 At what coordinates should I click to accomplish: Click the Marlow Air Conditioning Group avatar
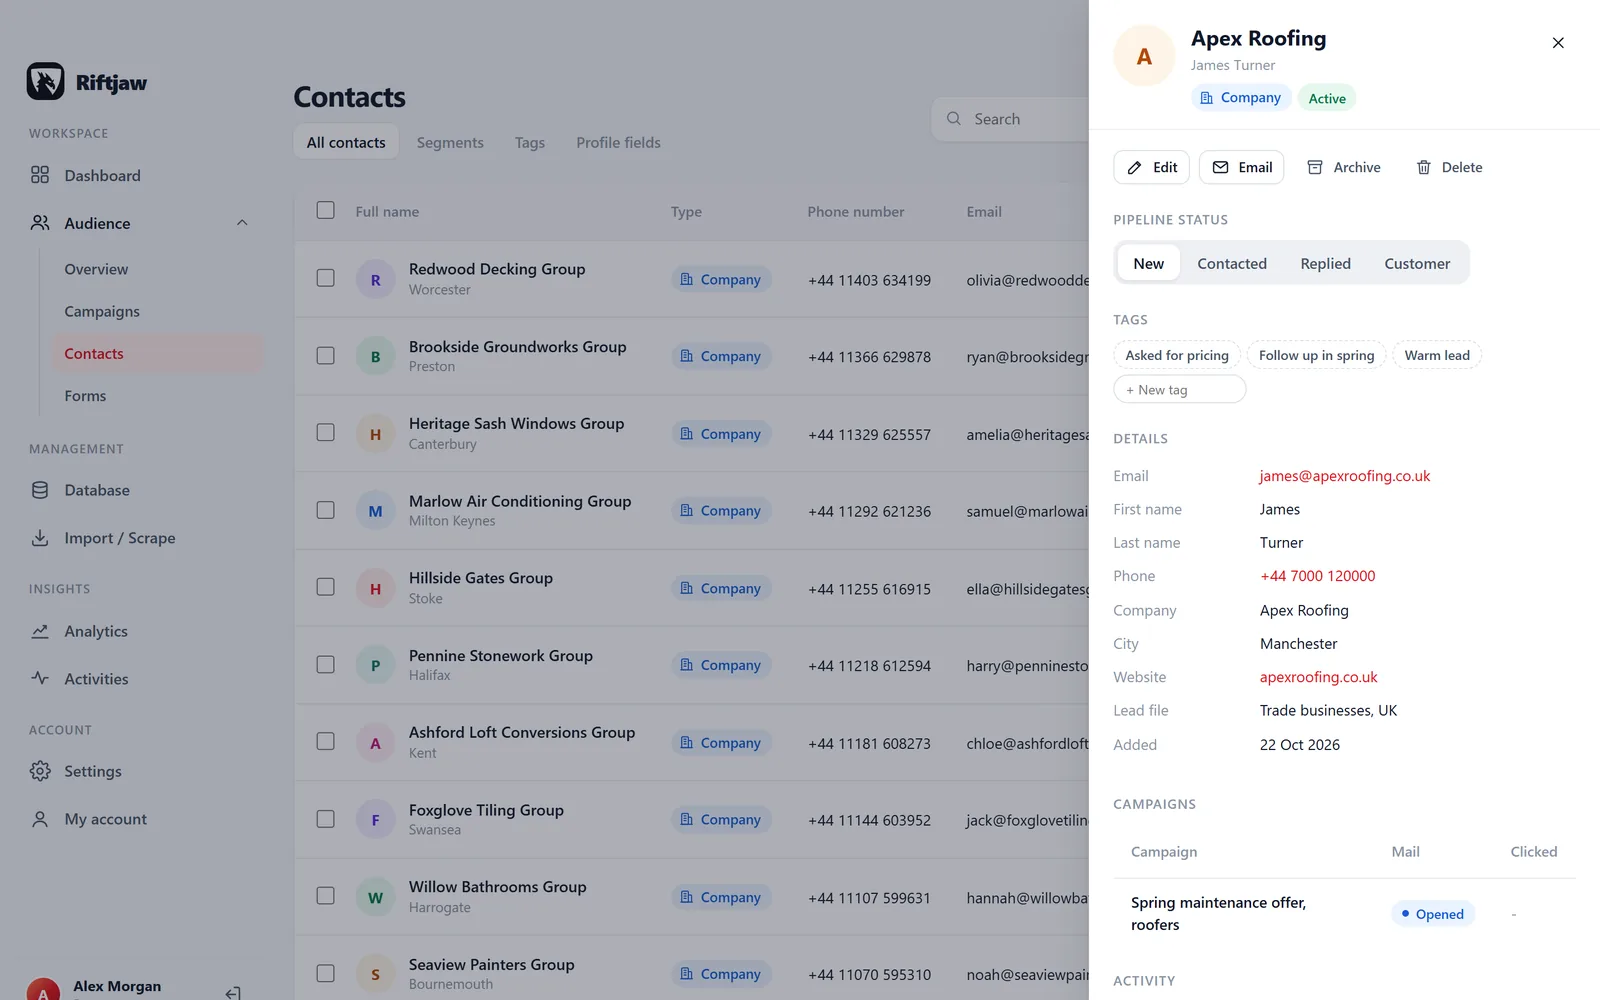375,510
